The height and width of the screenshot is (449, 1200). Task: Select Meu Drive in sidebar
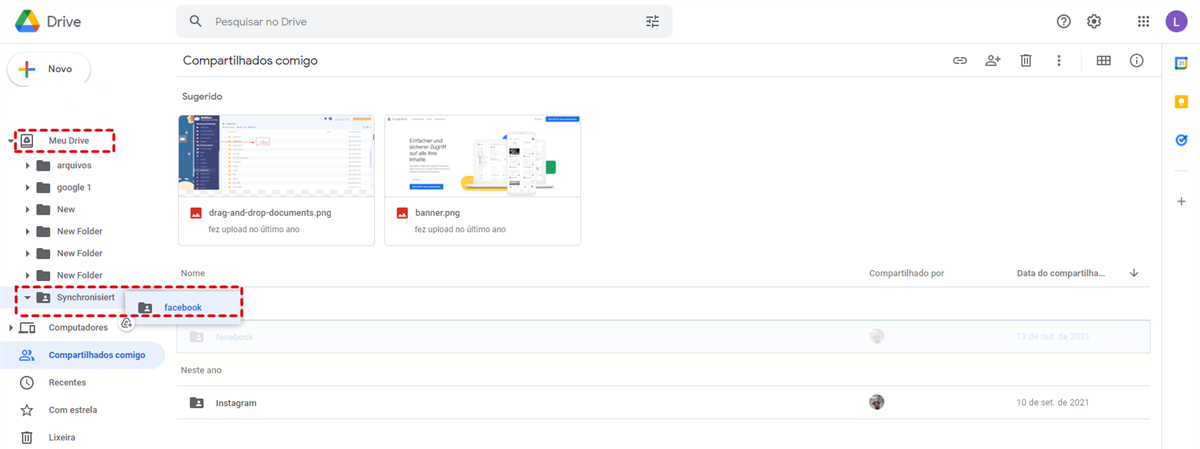tap(69, 141)
